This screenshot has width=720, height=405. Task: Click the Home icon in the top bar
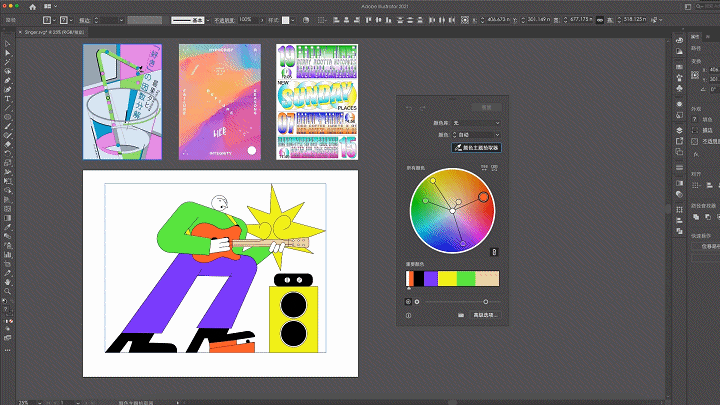click(32, 6)
